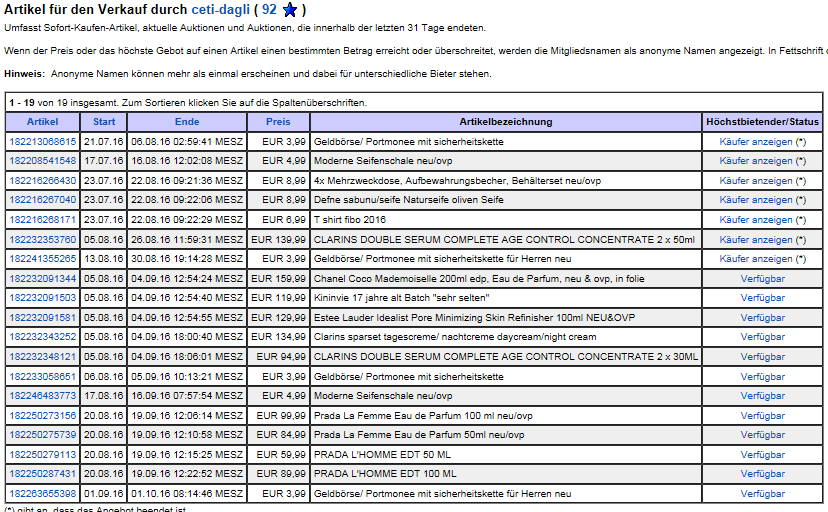Image resolution: width=828 pixels, height=512 pixels.
Task: Click the blue feedback star icon
Action: pyautogui.click(x=290, y=10)
